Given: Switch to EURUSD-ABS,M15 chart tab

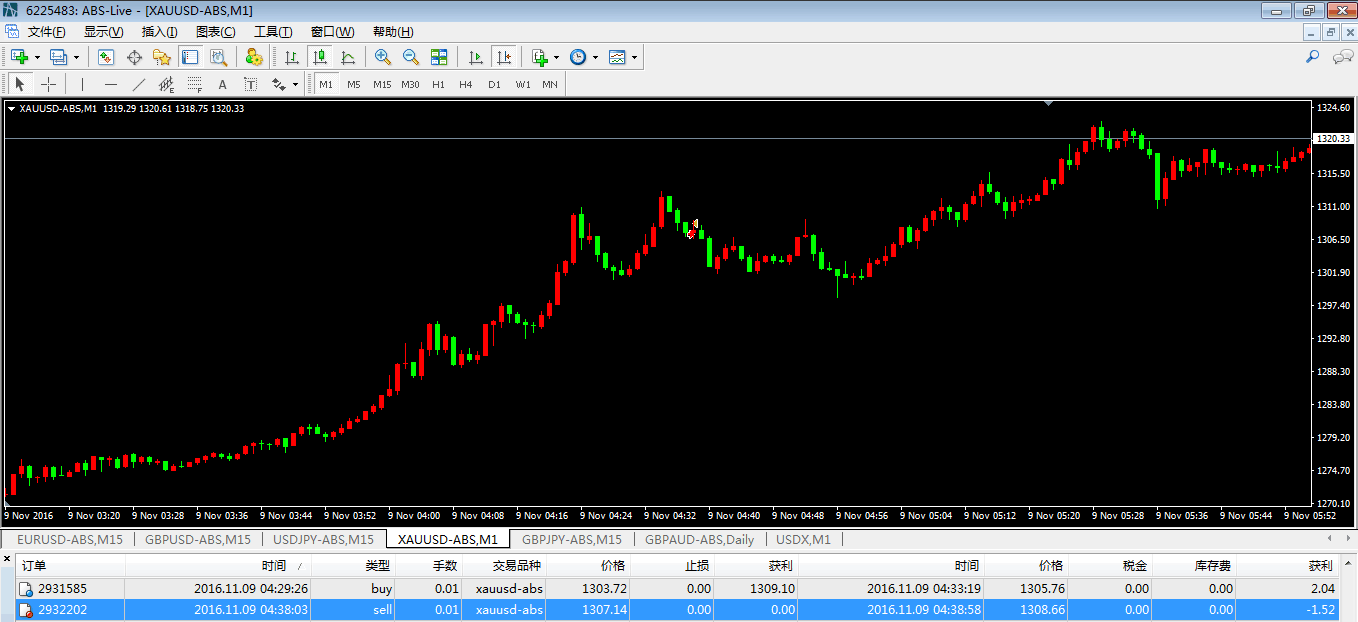Looking at the screenshot, I should pos(70,540).
